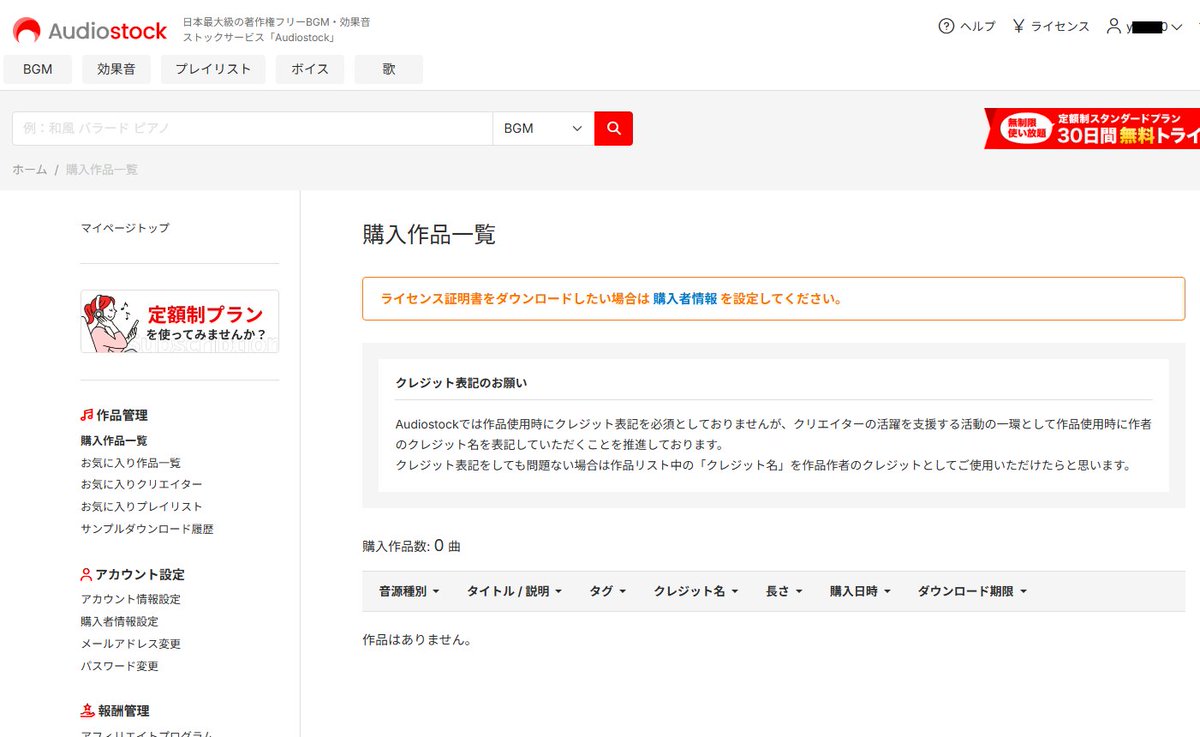
Task: Open the タグ column dropdown
Action: 607,591
